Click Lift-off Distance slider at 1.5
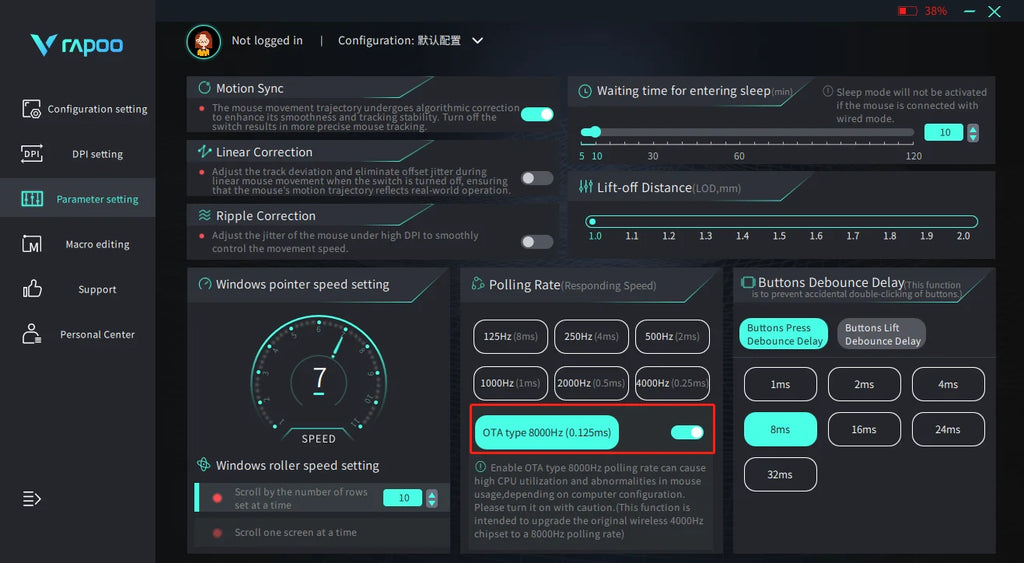 (x=779, y=222)
